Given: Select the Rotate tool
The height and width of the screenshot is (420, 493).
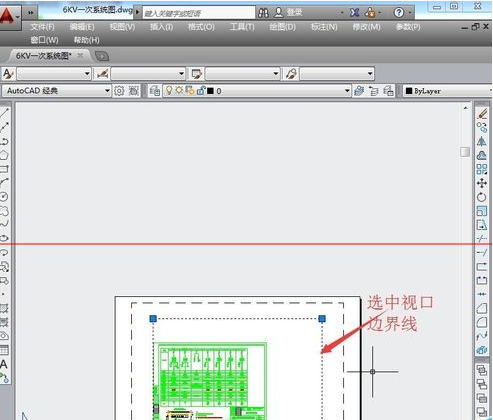Looking at the screenshot, I should point(482,197).
